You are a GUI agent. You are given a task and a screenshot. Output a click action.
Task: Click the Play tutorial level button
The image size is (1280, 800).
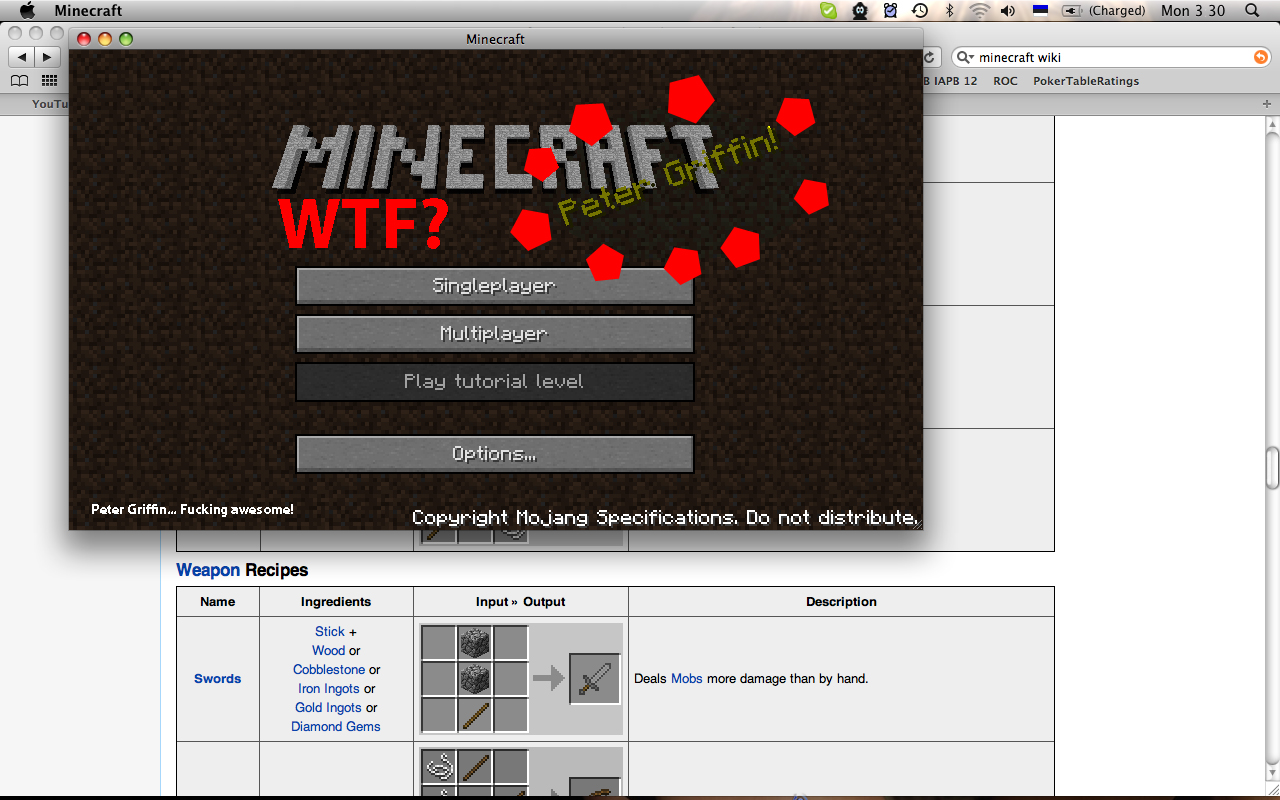(495, 382)
